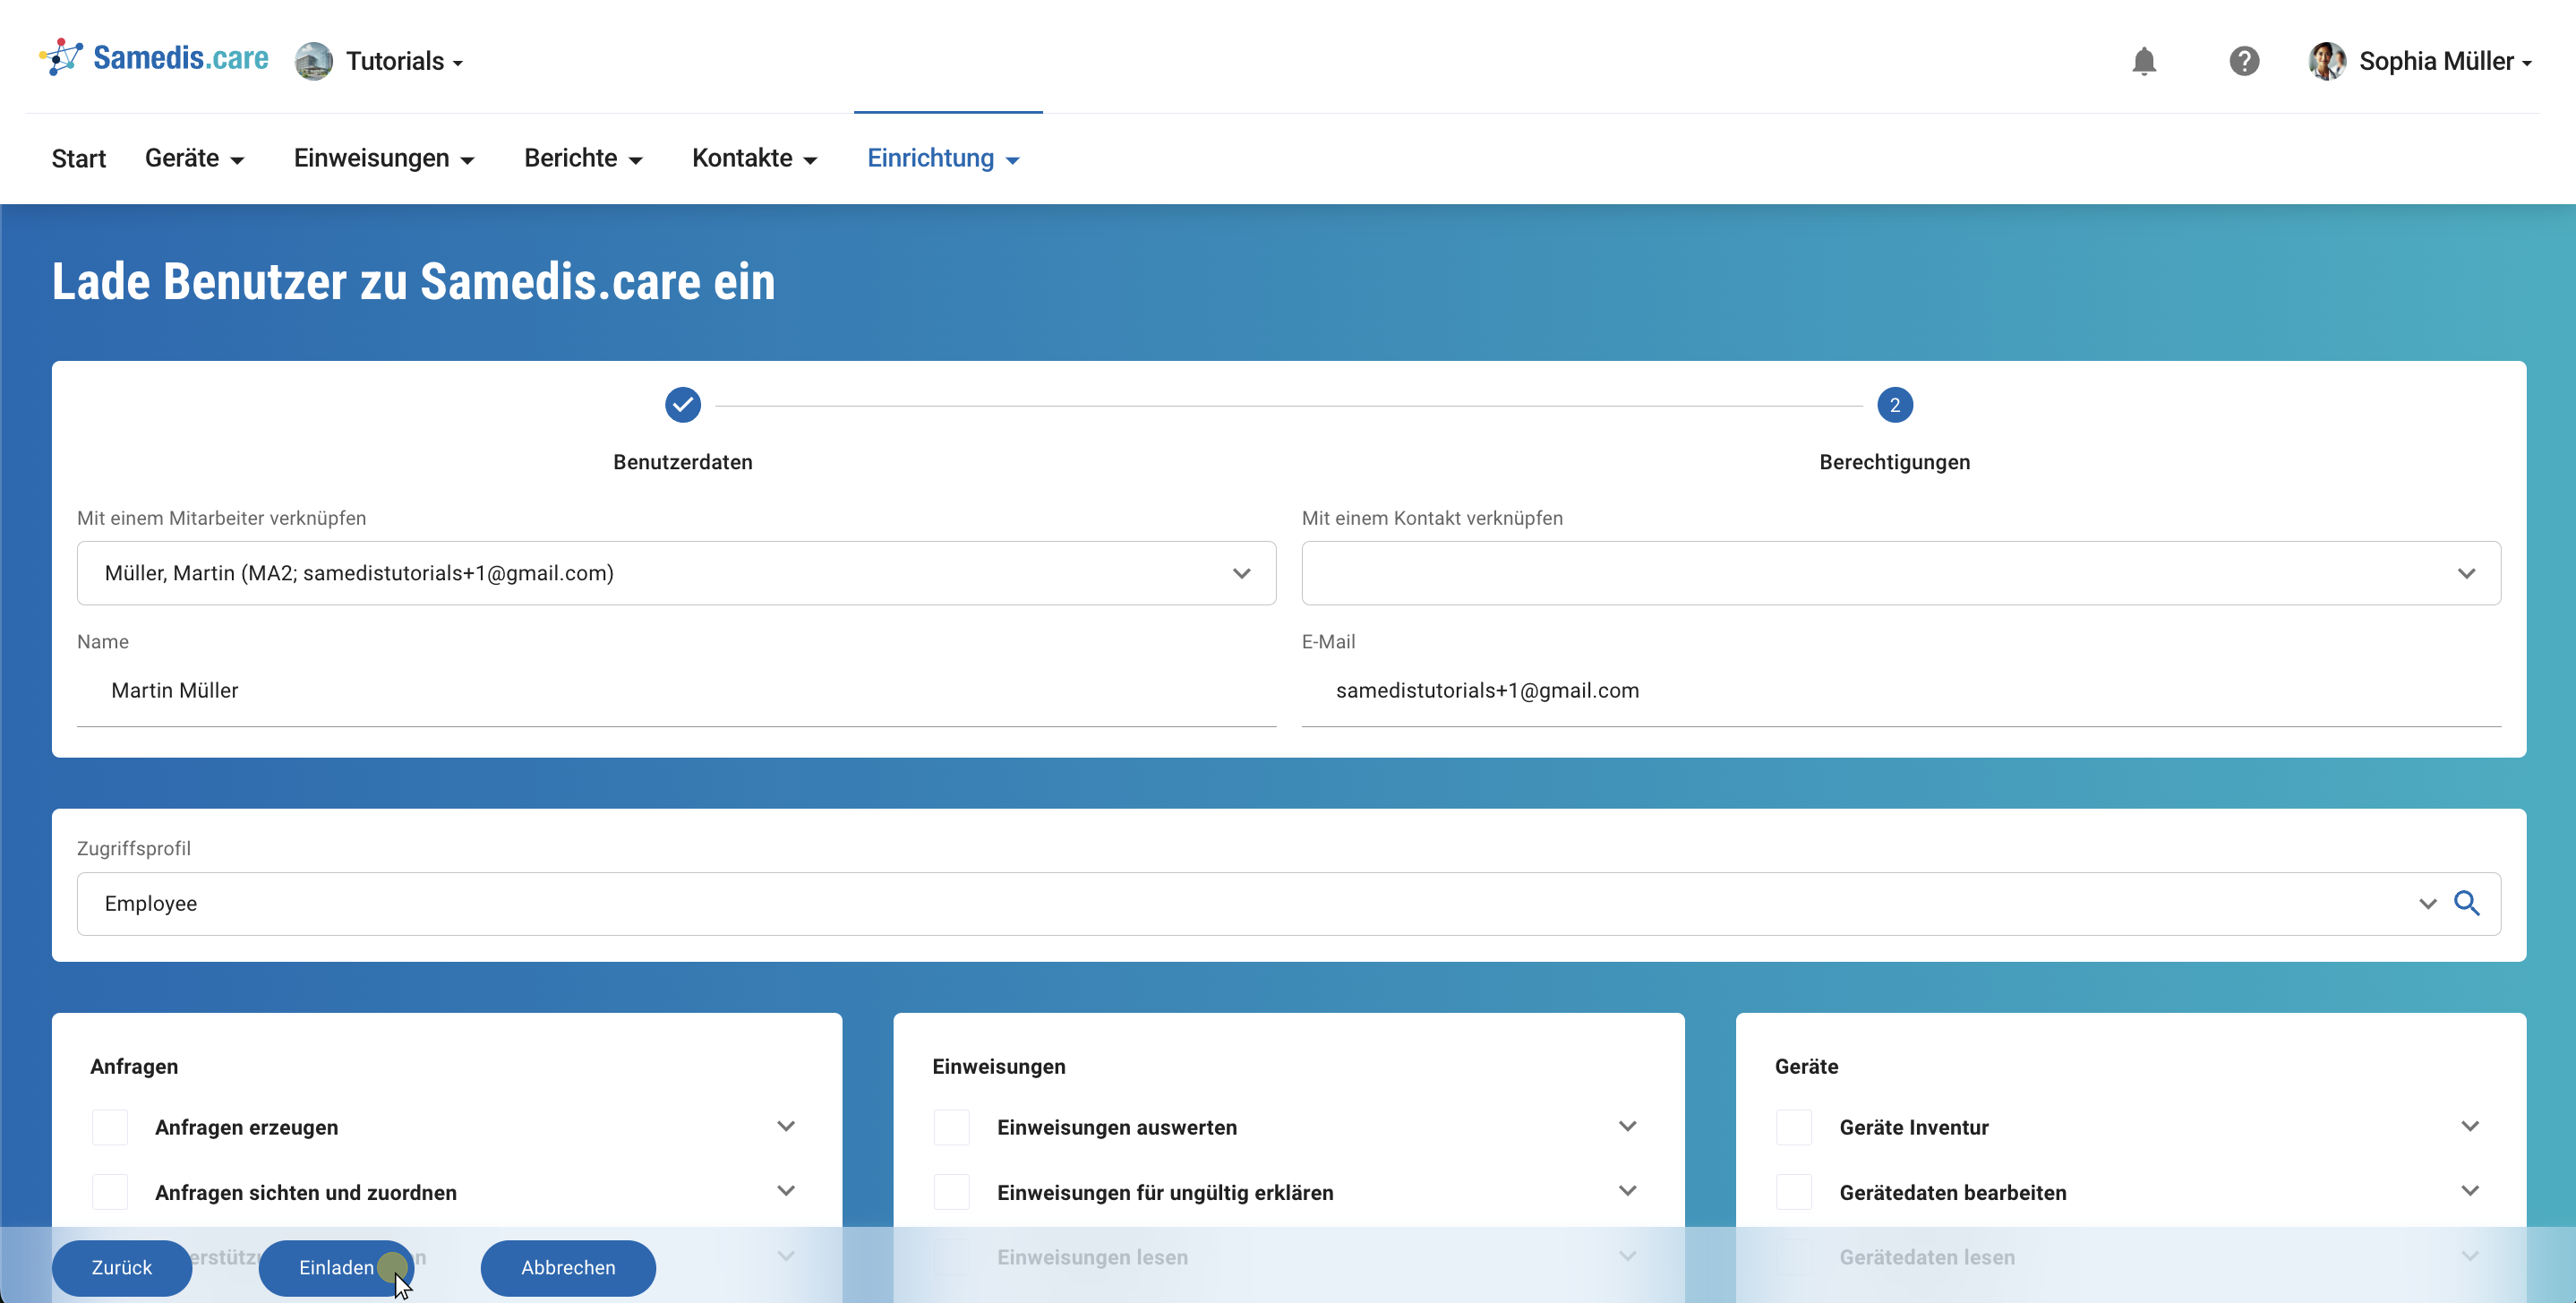
Task: Click the Samedis.care logo
Action: click(154, 58)
